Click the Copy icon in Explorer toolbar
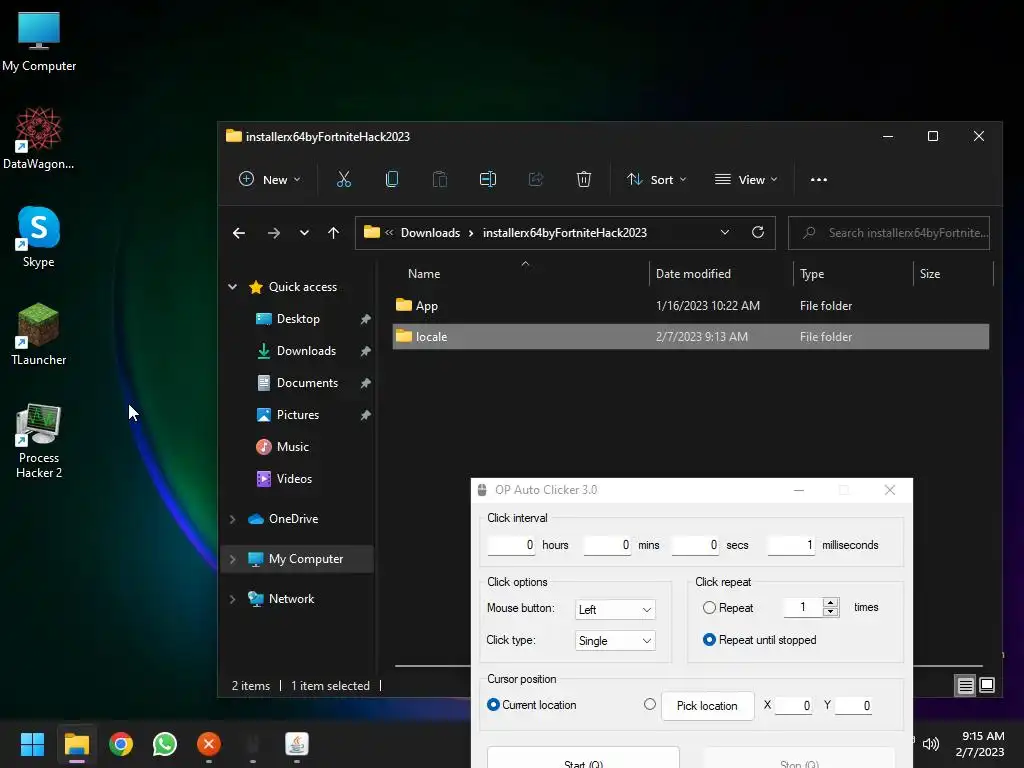1024x768 pixels. click(392, 180)
